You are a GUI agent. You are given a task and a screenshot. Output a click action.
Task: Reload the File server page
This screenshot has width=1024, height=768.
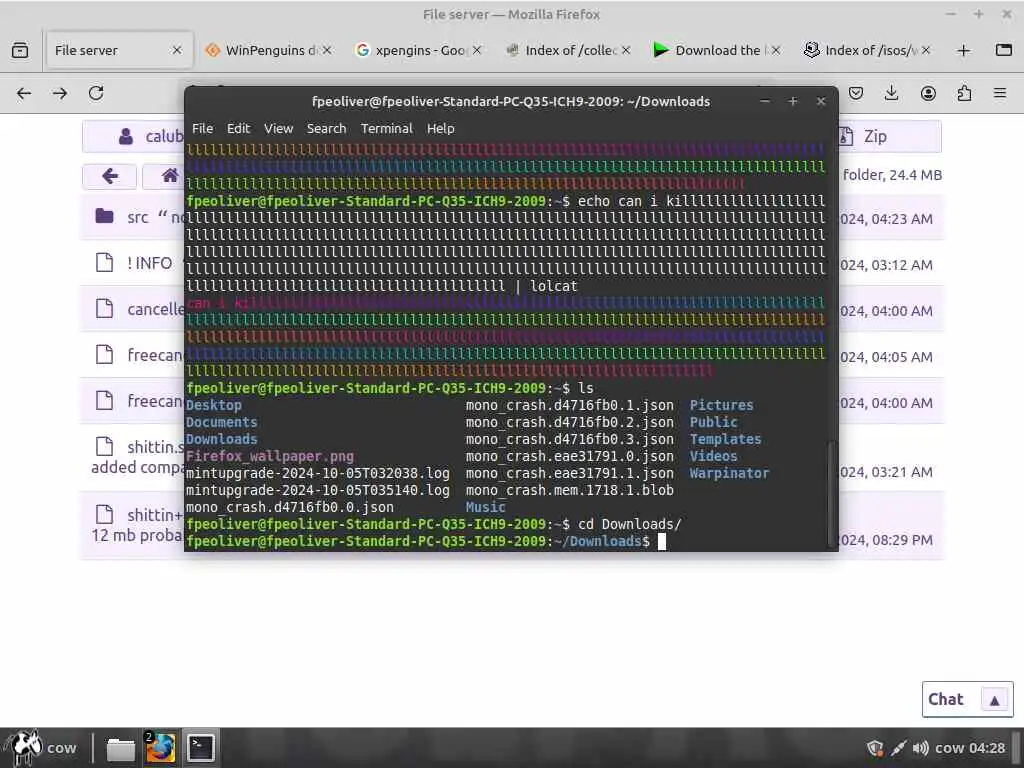pos(96,93)
